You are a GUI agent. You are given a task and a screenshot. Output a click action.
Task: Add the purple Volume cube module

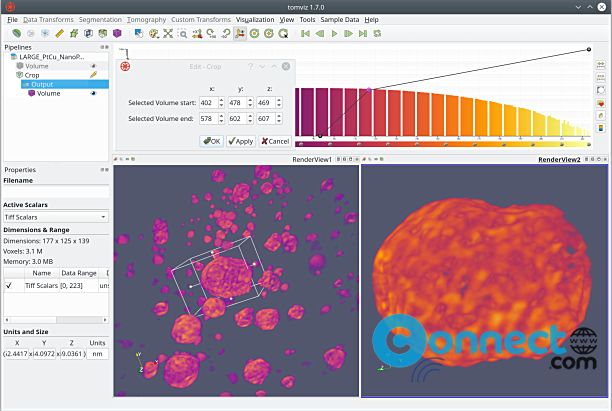click(x=117, y=34)
